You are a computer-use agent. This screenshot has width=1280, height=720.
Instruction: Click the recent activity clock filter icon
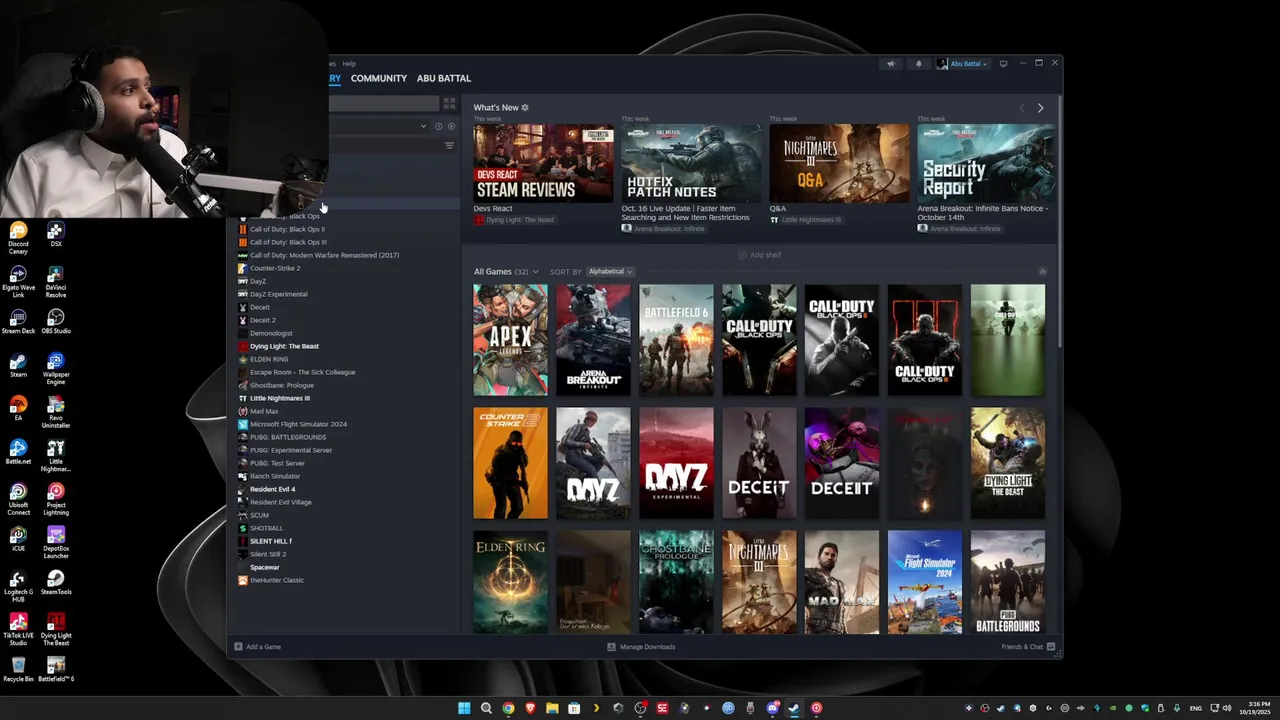(438, 126)
